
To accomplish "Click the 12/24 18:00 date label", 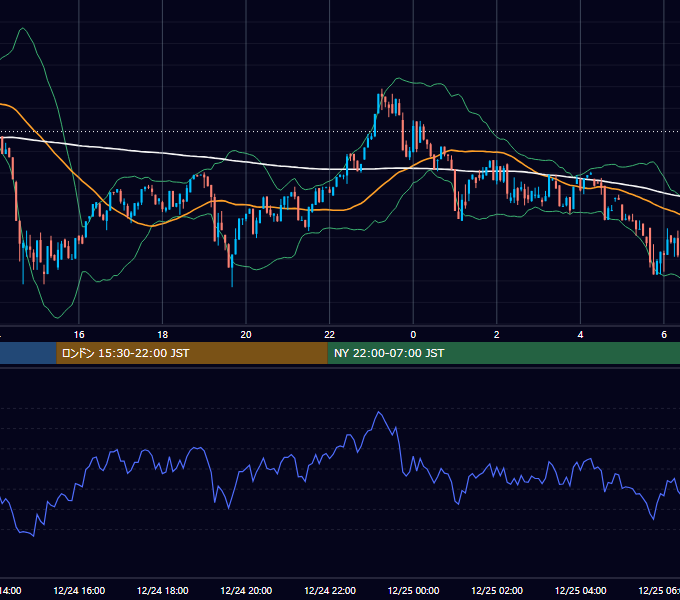I will [163, 591].
